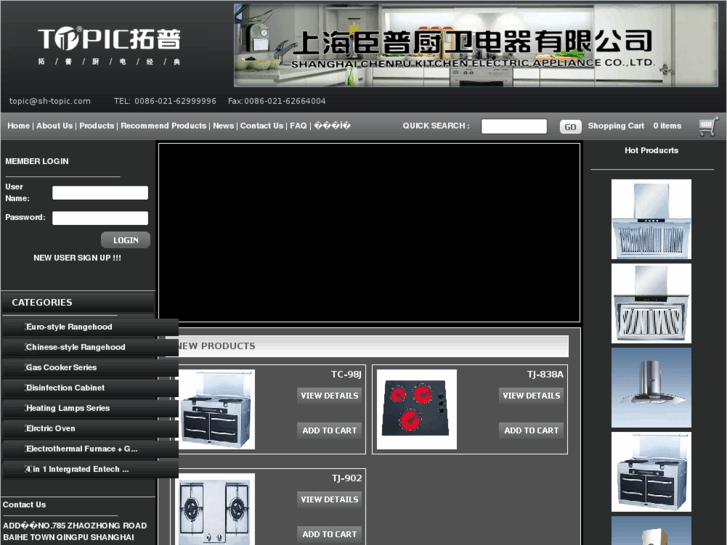This screenshot has width=727, height=545.
Task: View details for TC-98J
Action: [329, 396]
